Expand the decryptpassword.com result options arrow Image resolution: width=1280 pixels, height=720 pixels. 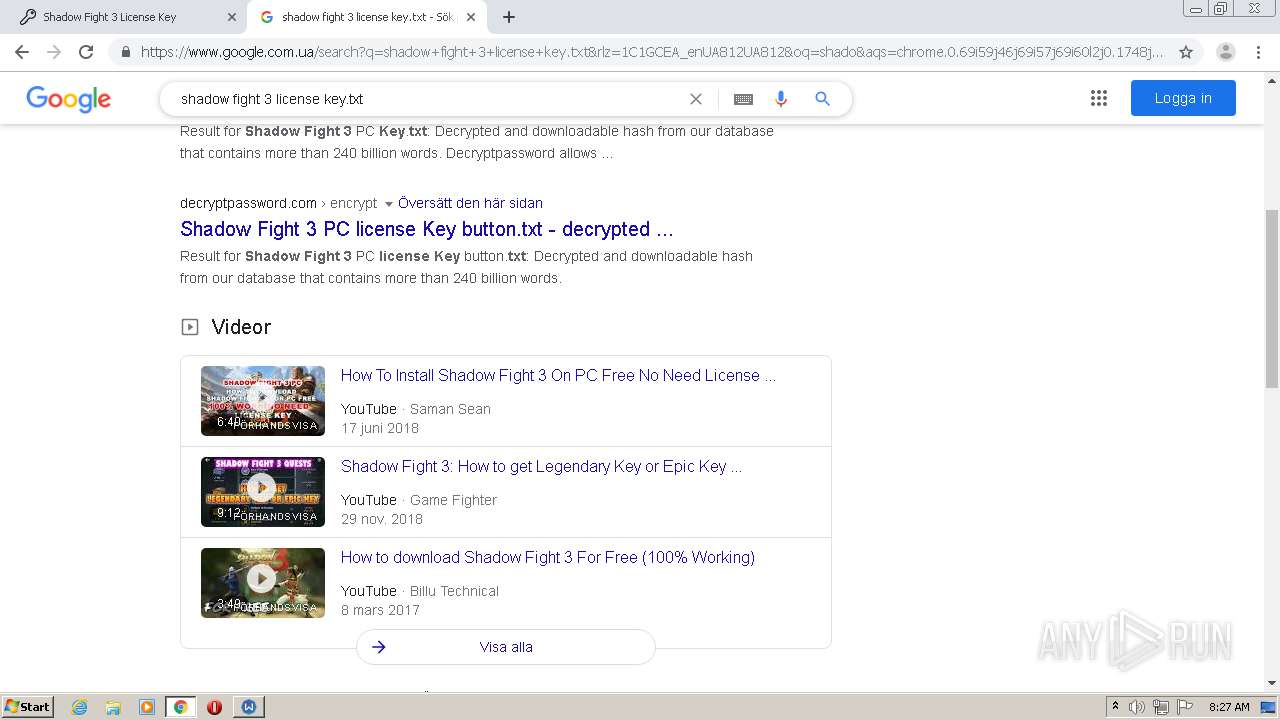[x=389, y=204]
